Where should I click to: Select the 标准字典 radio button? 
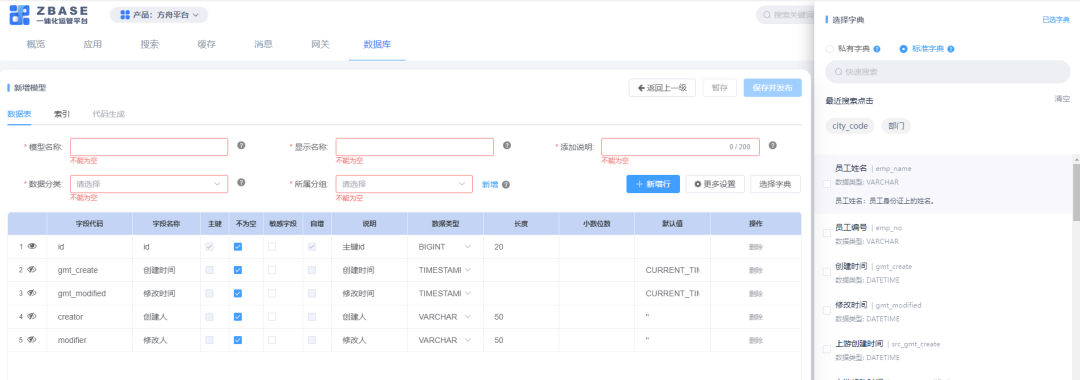(x=904, y=50)
